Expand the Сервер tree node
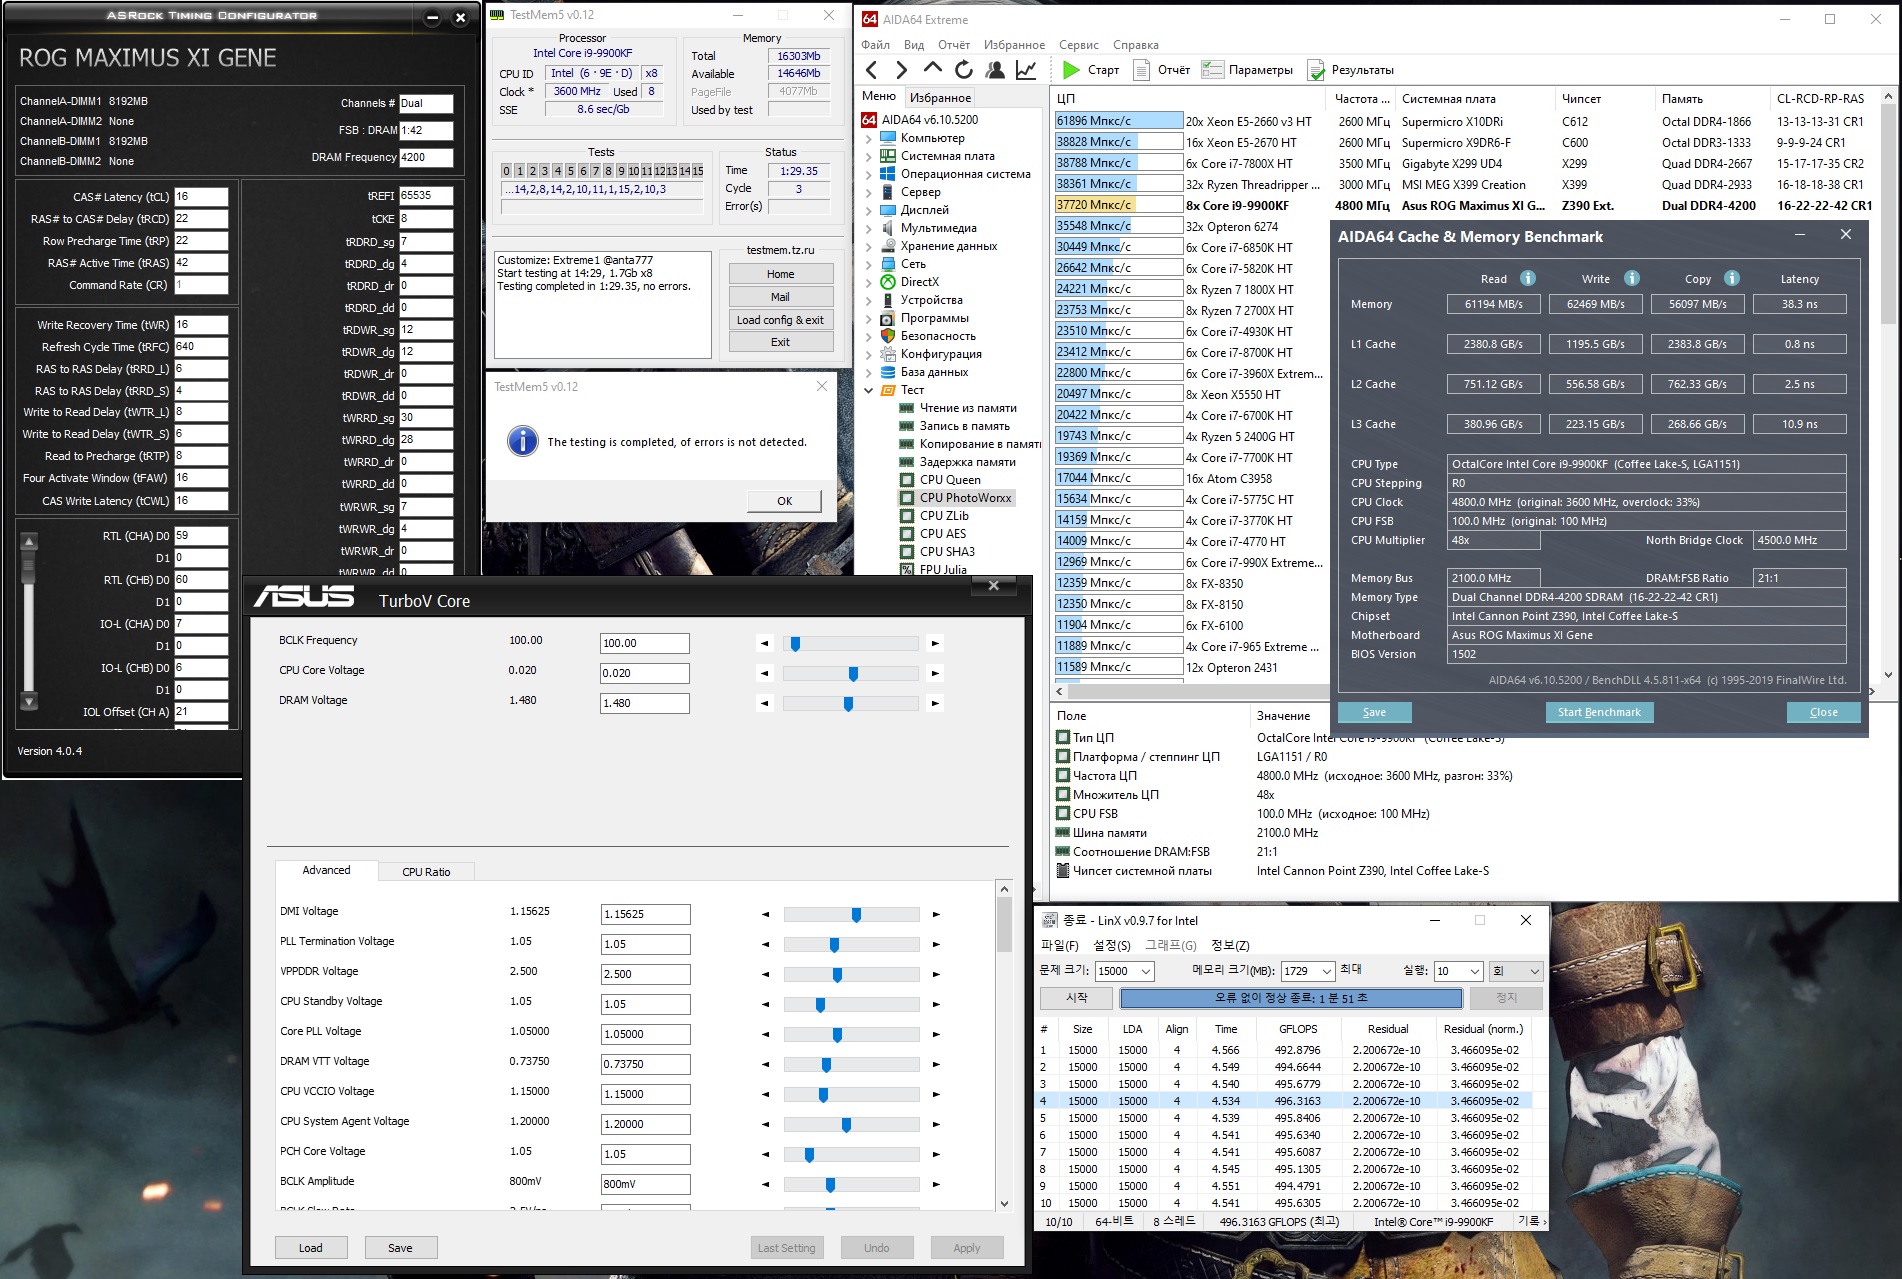1902x1279 pixels. [x=869, y=192]
